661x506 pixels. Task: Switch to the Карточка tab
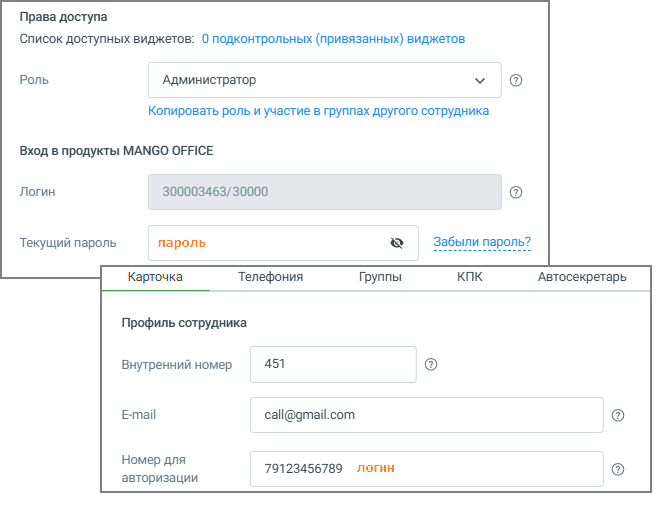pos(155,277)
